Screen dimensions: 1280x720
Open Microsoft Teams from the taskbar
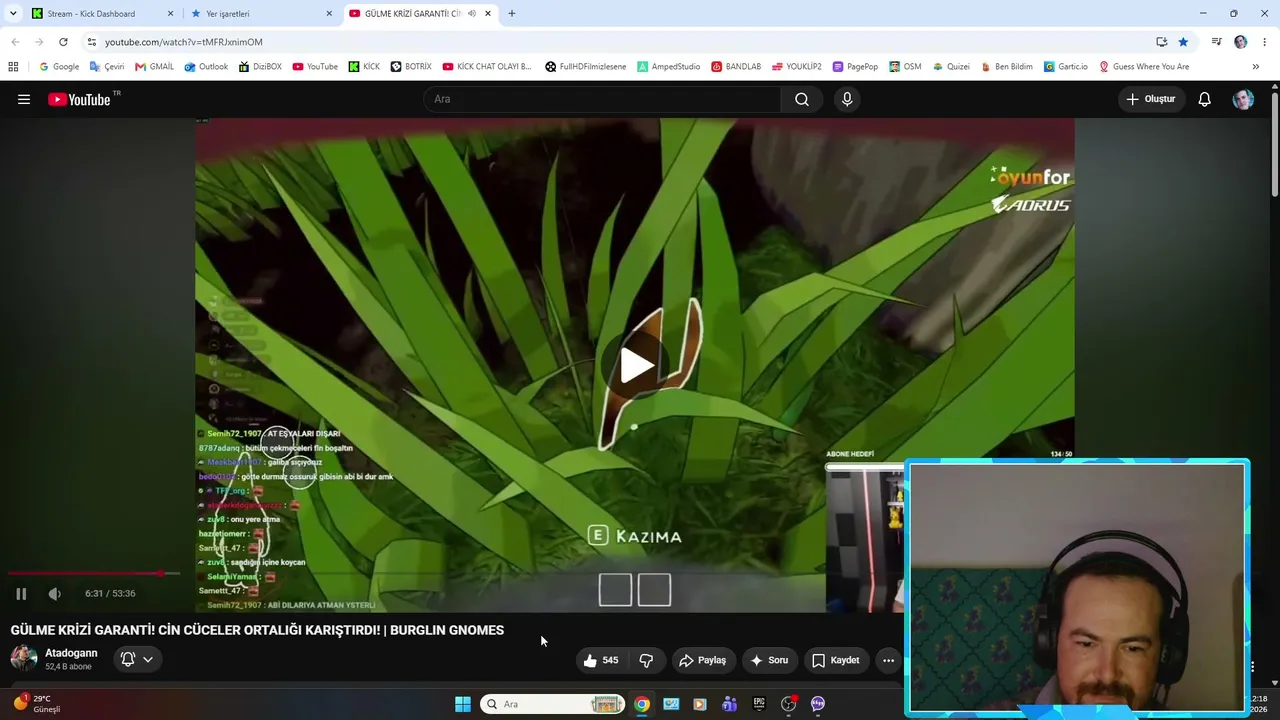(729, 704)
